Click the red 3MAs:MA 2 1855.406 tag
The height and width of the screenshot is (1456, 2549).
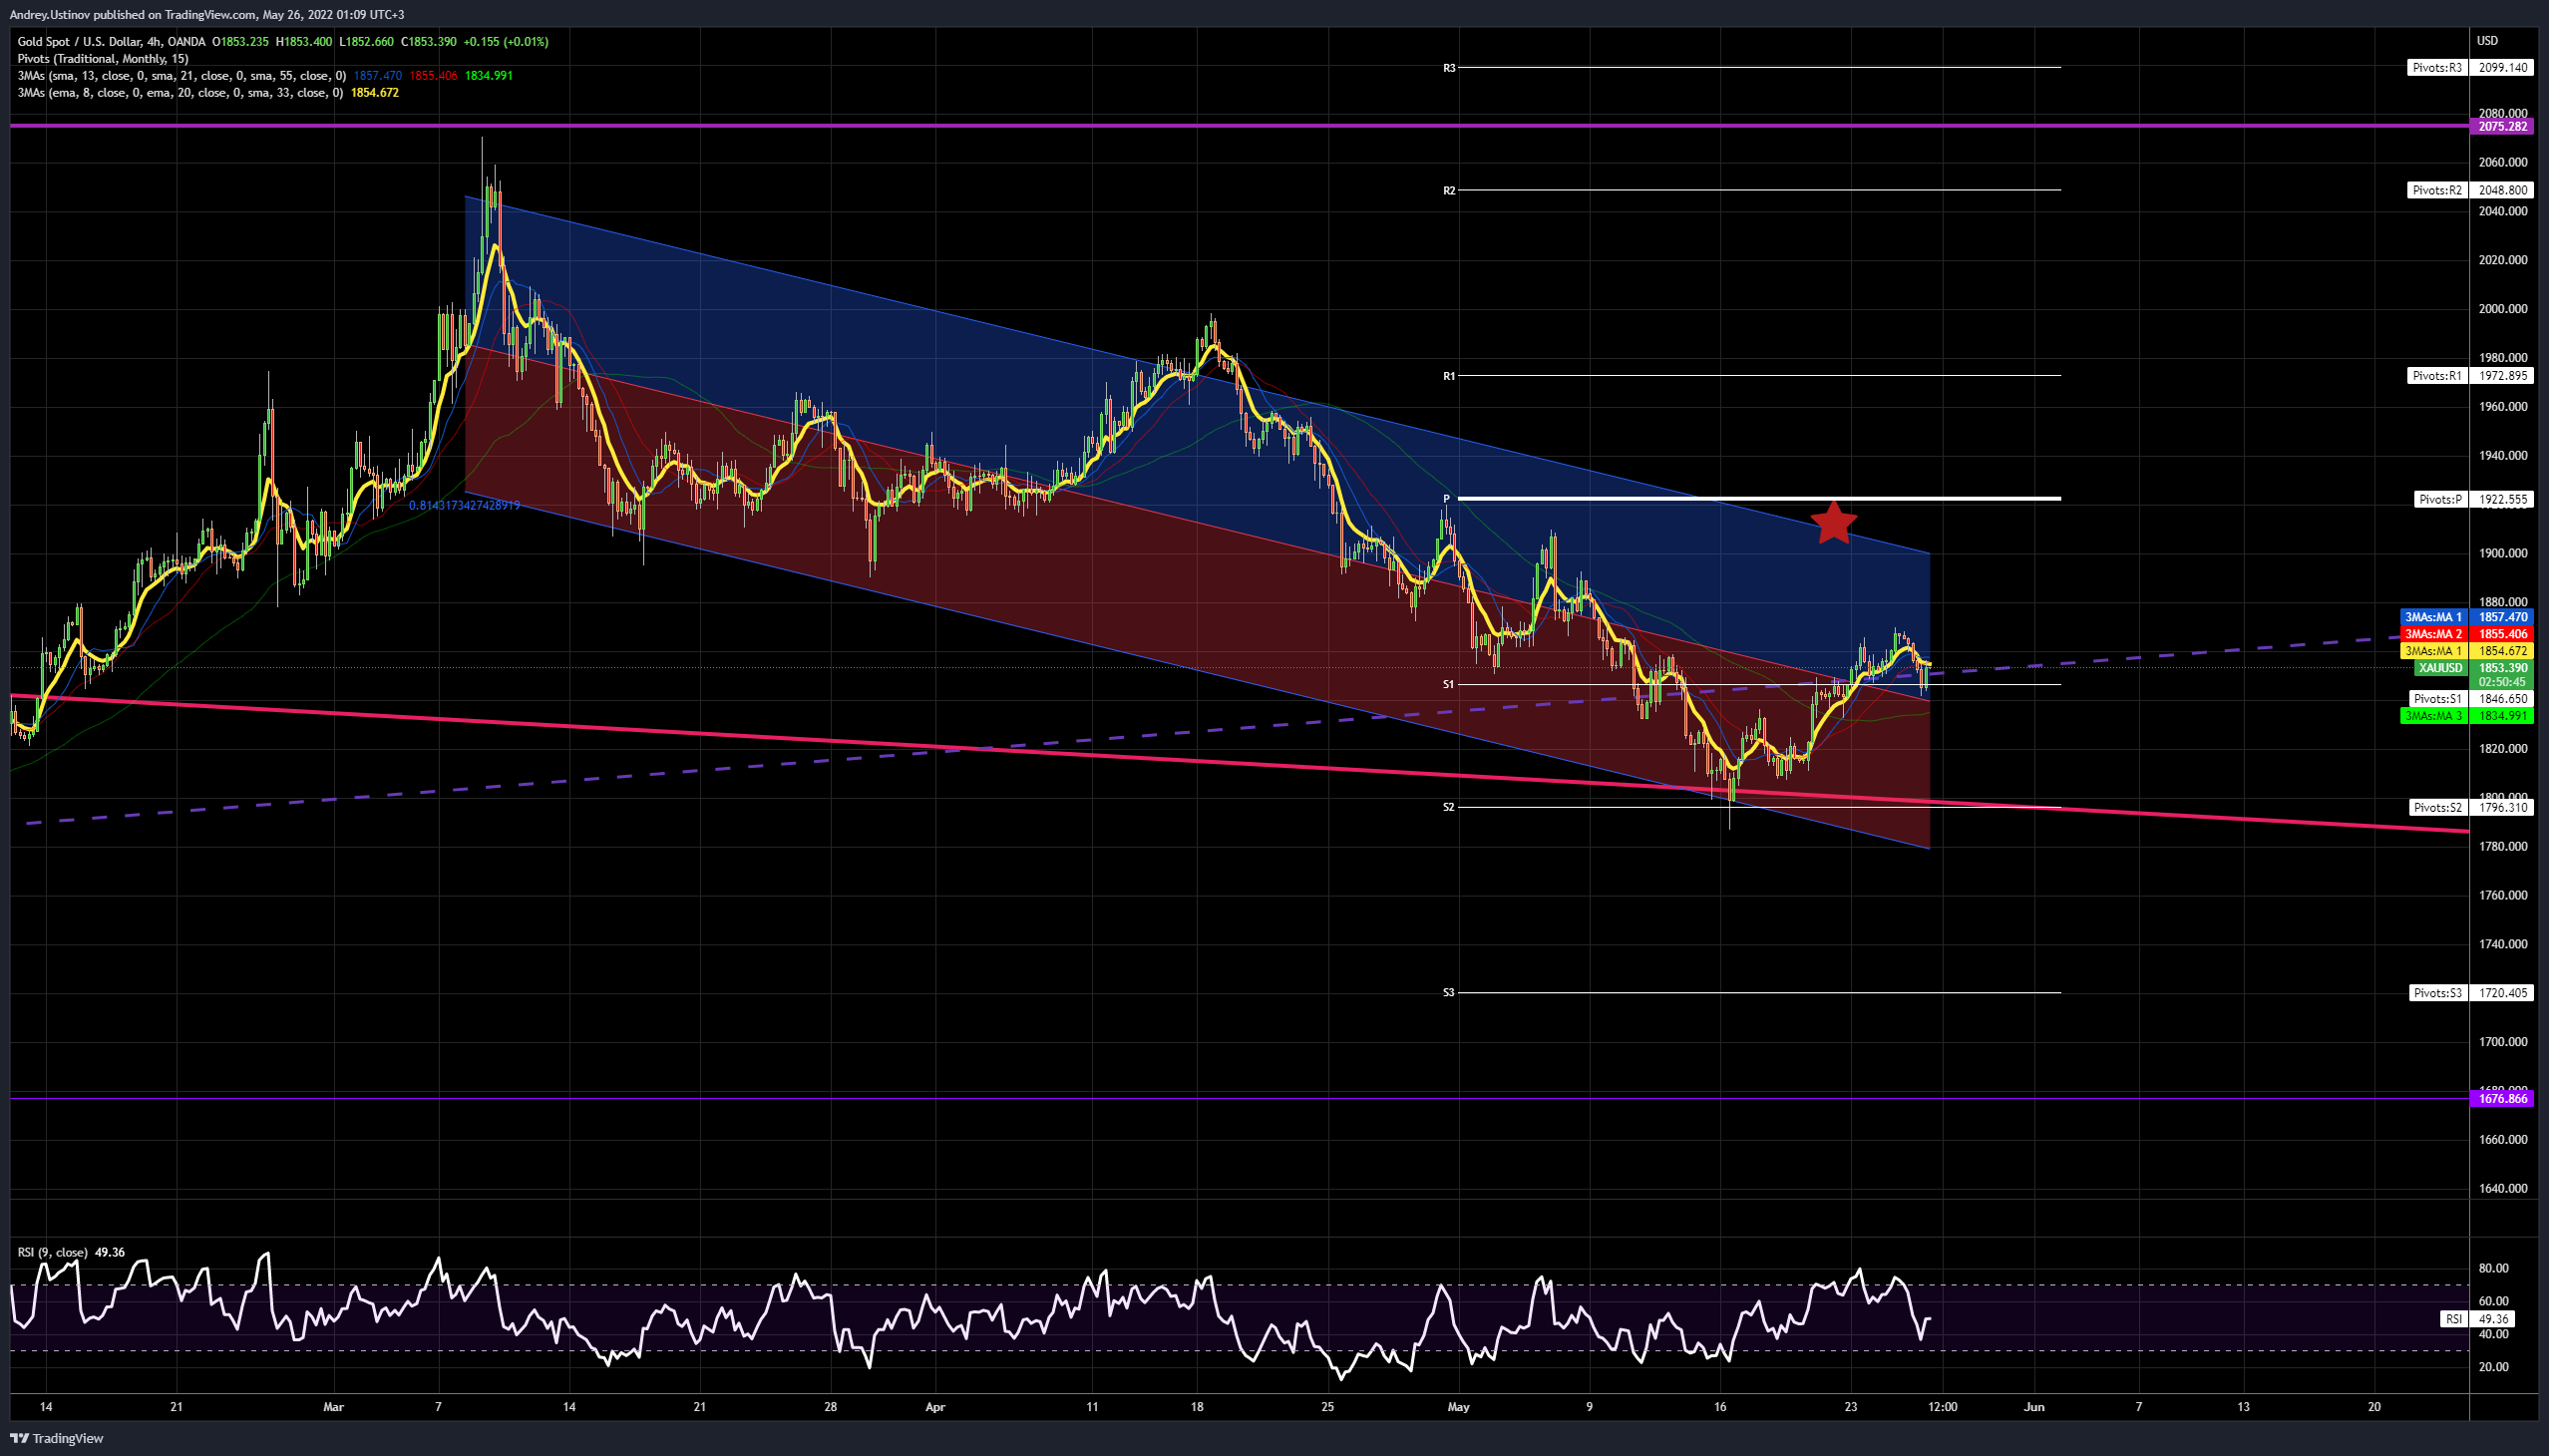point(2466,634)
